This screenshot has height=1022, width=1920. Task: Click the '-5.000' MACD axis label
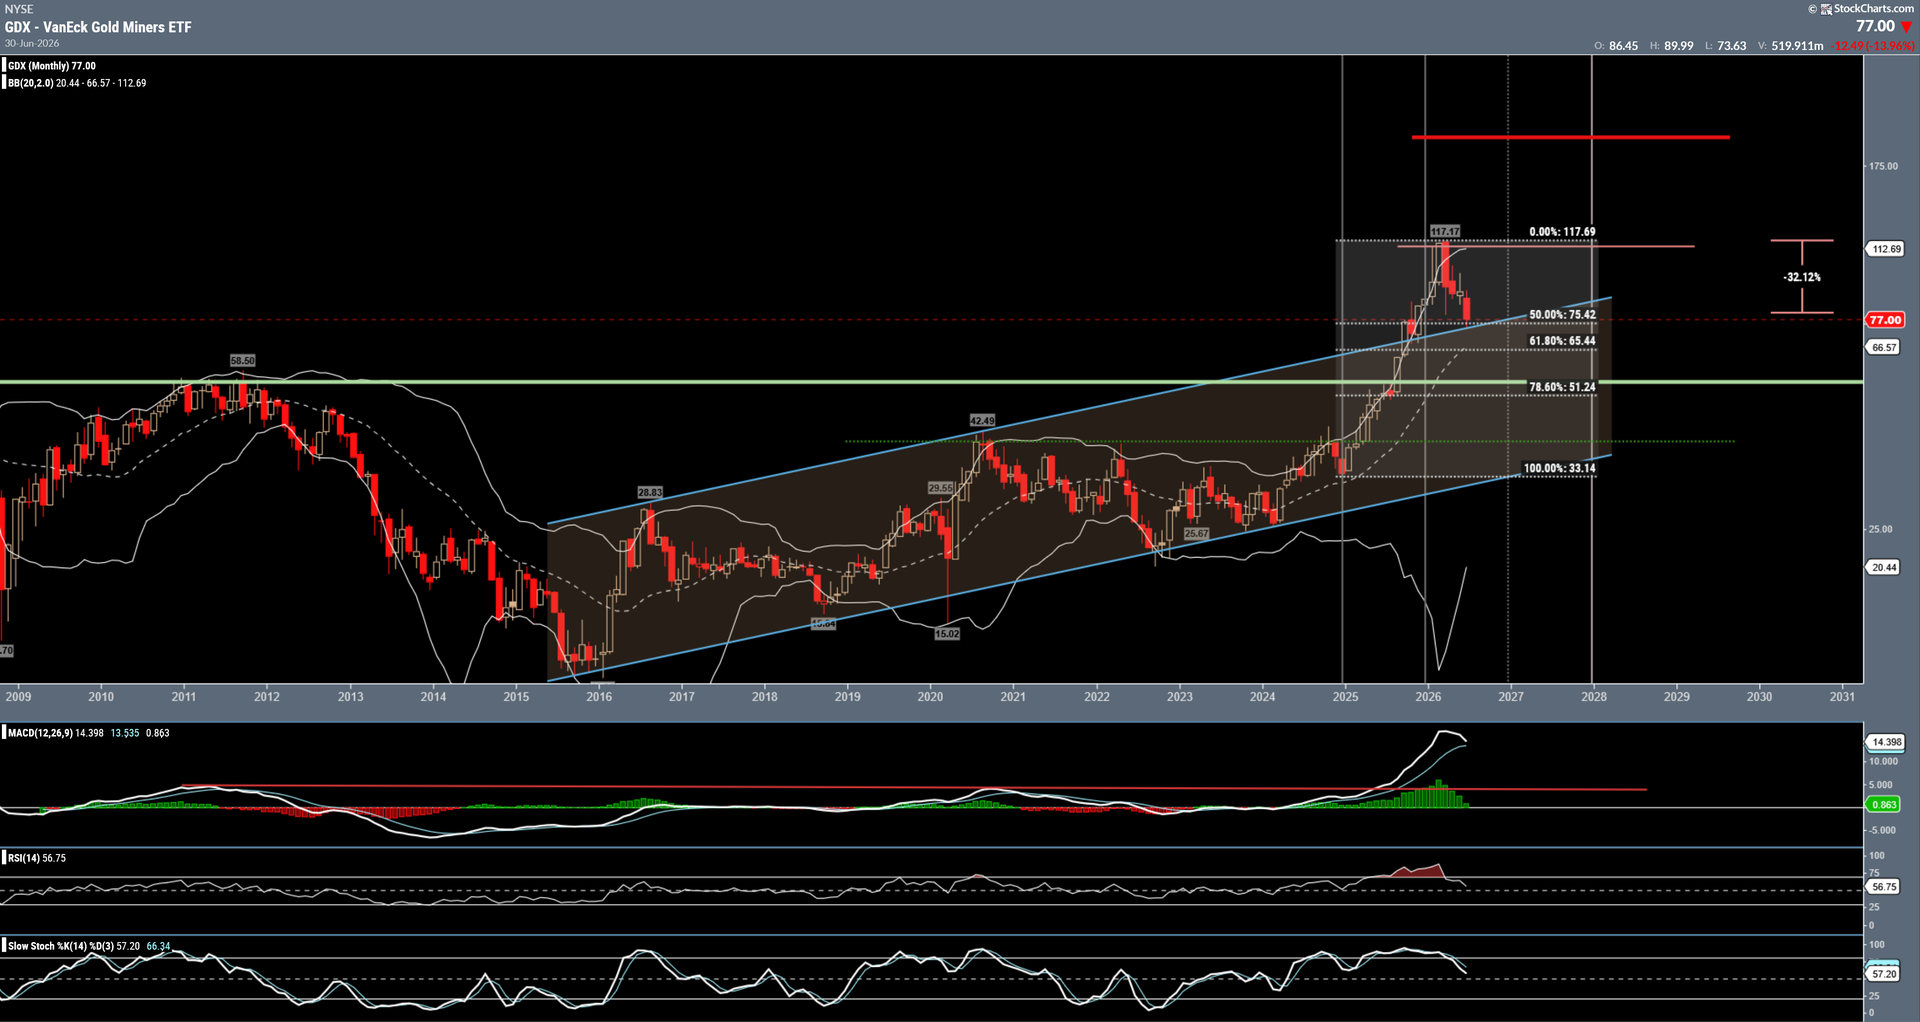[1882, 830]
